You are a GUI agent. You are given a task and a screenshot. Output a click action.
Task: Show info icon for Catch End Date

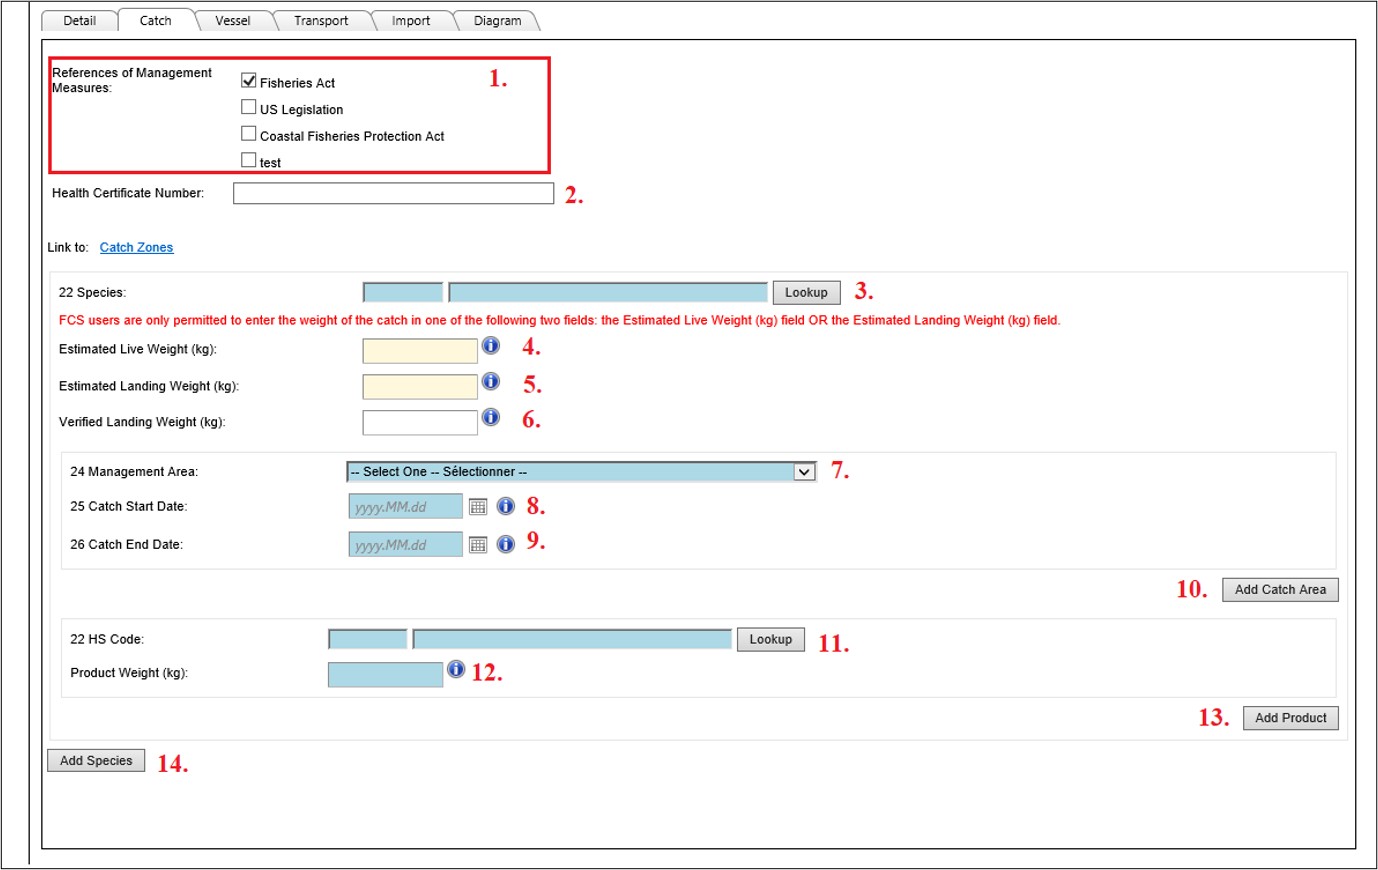tap(506, 544)
